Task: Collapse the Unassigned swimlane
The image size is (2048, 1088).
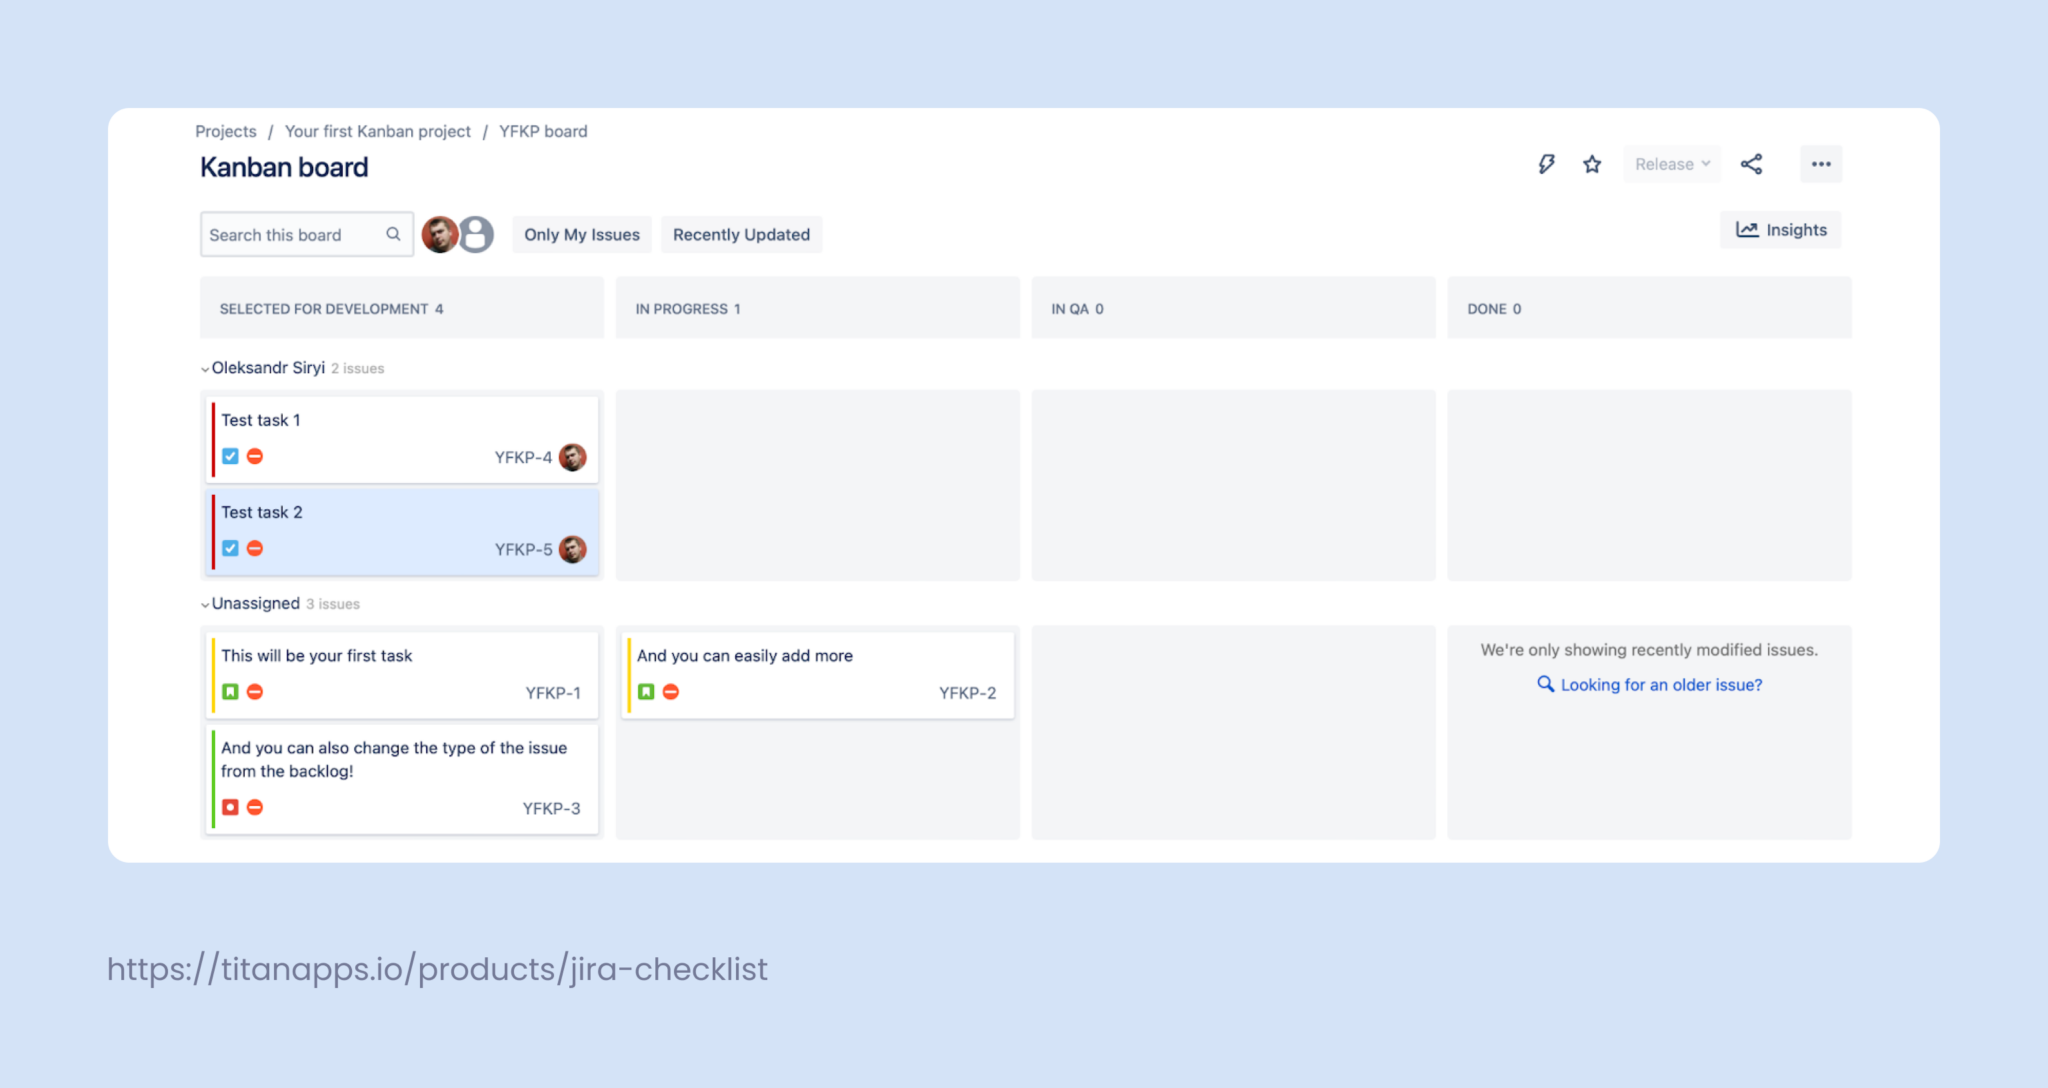Action: (203, 604)
